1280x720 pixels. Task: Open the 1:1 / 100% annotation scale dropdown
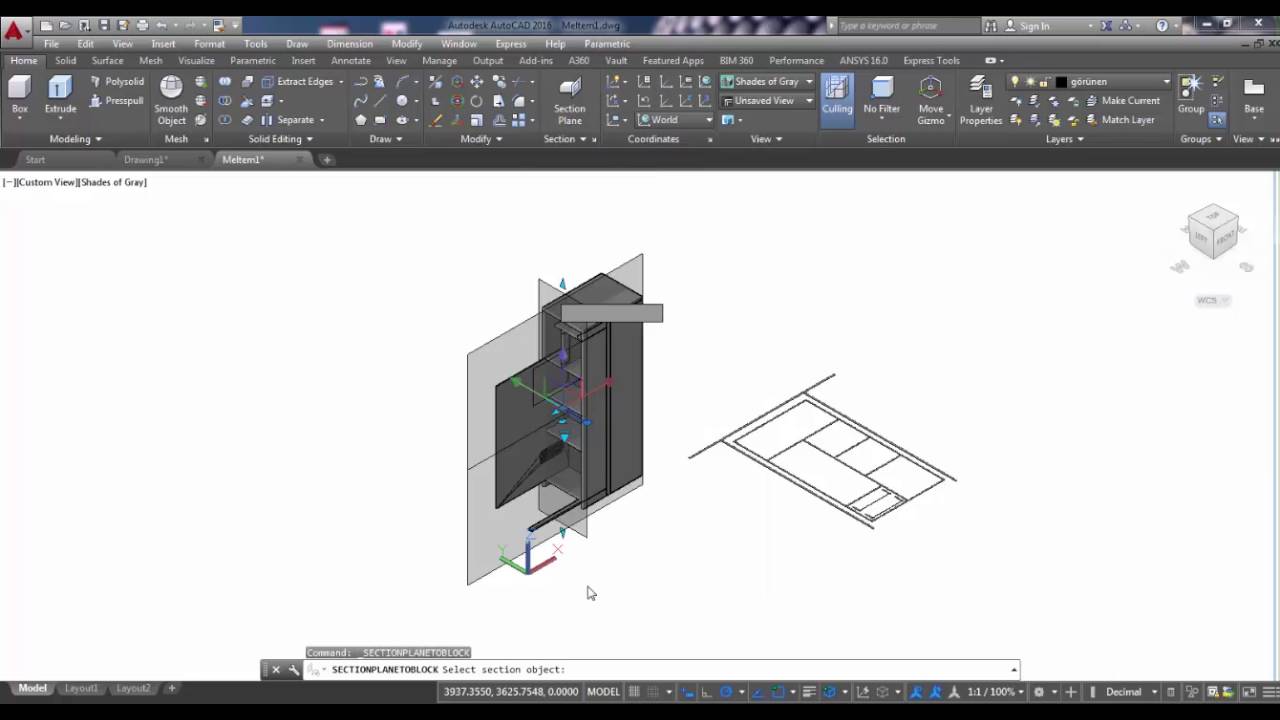point(994,692)
